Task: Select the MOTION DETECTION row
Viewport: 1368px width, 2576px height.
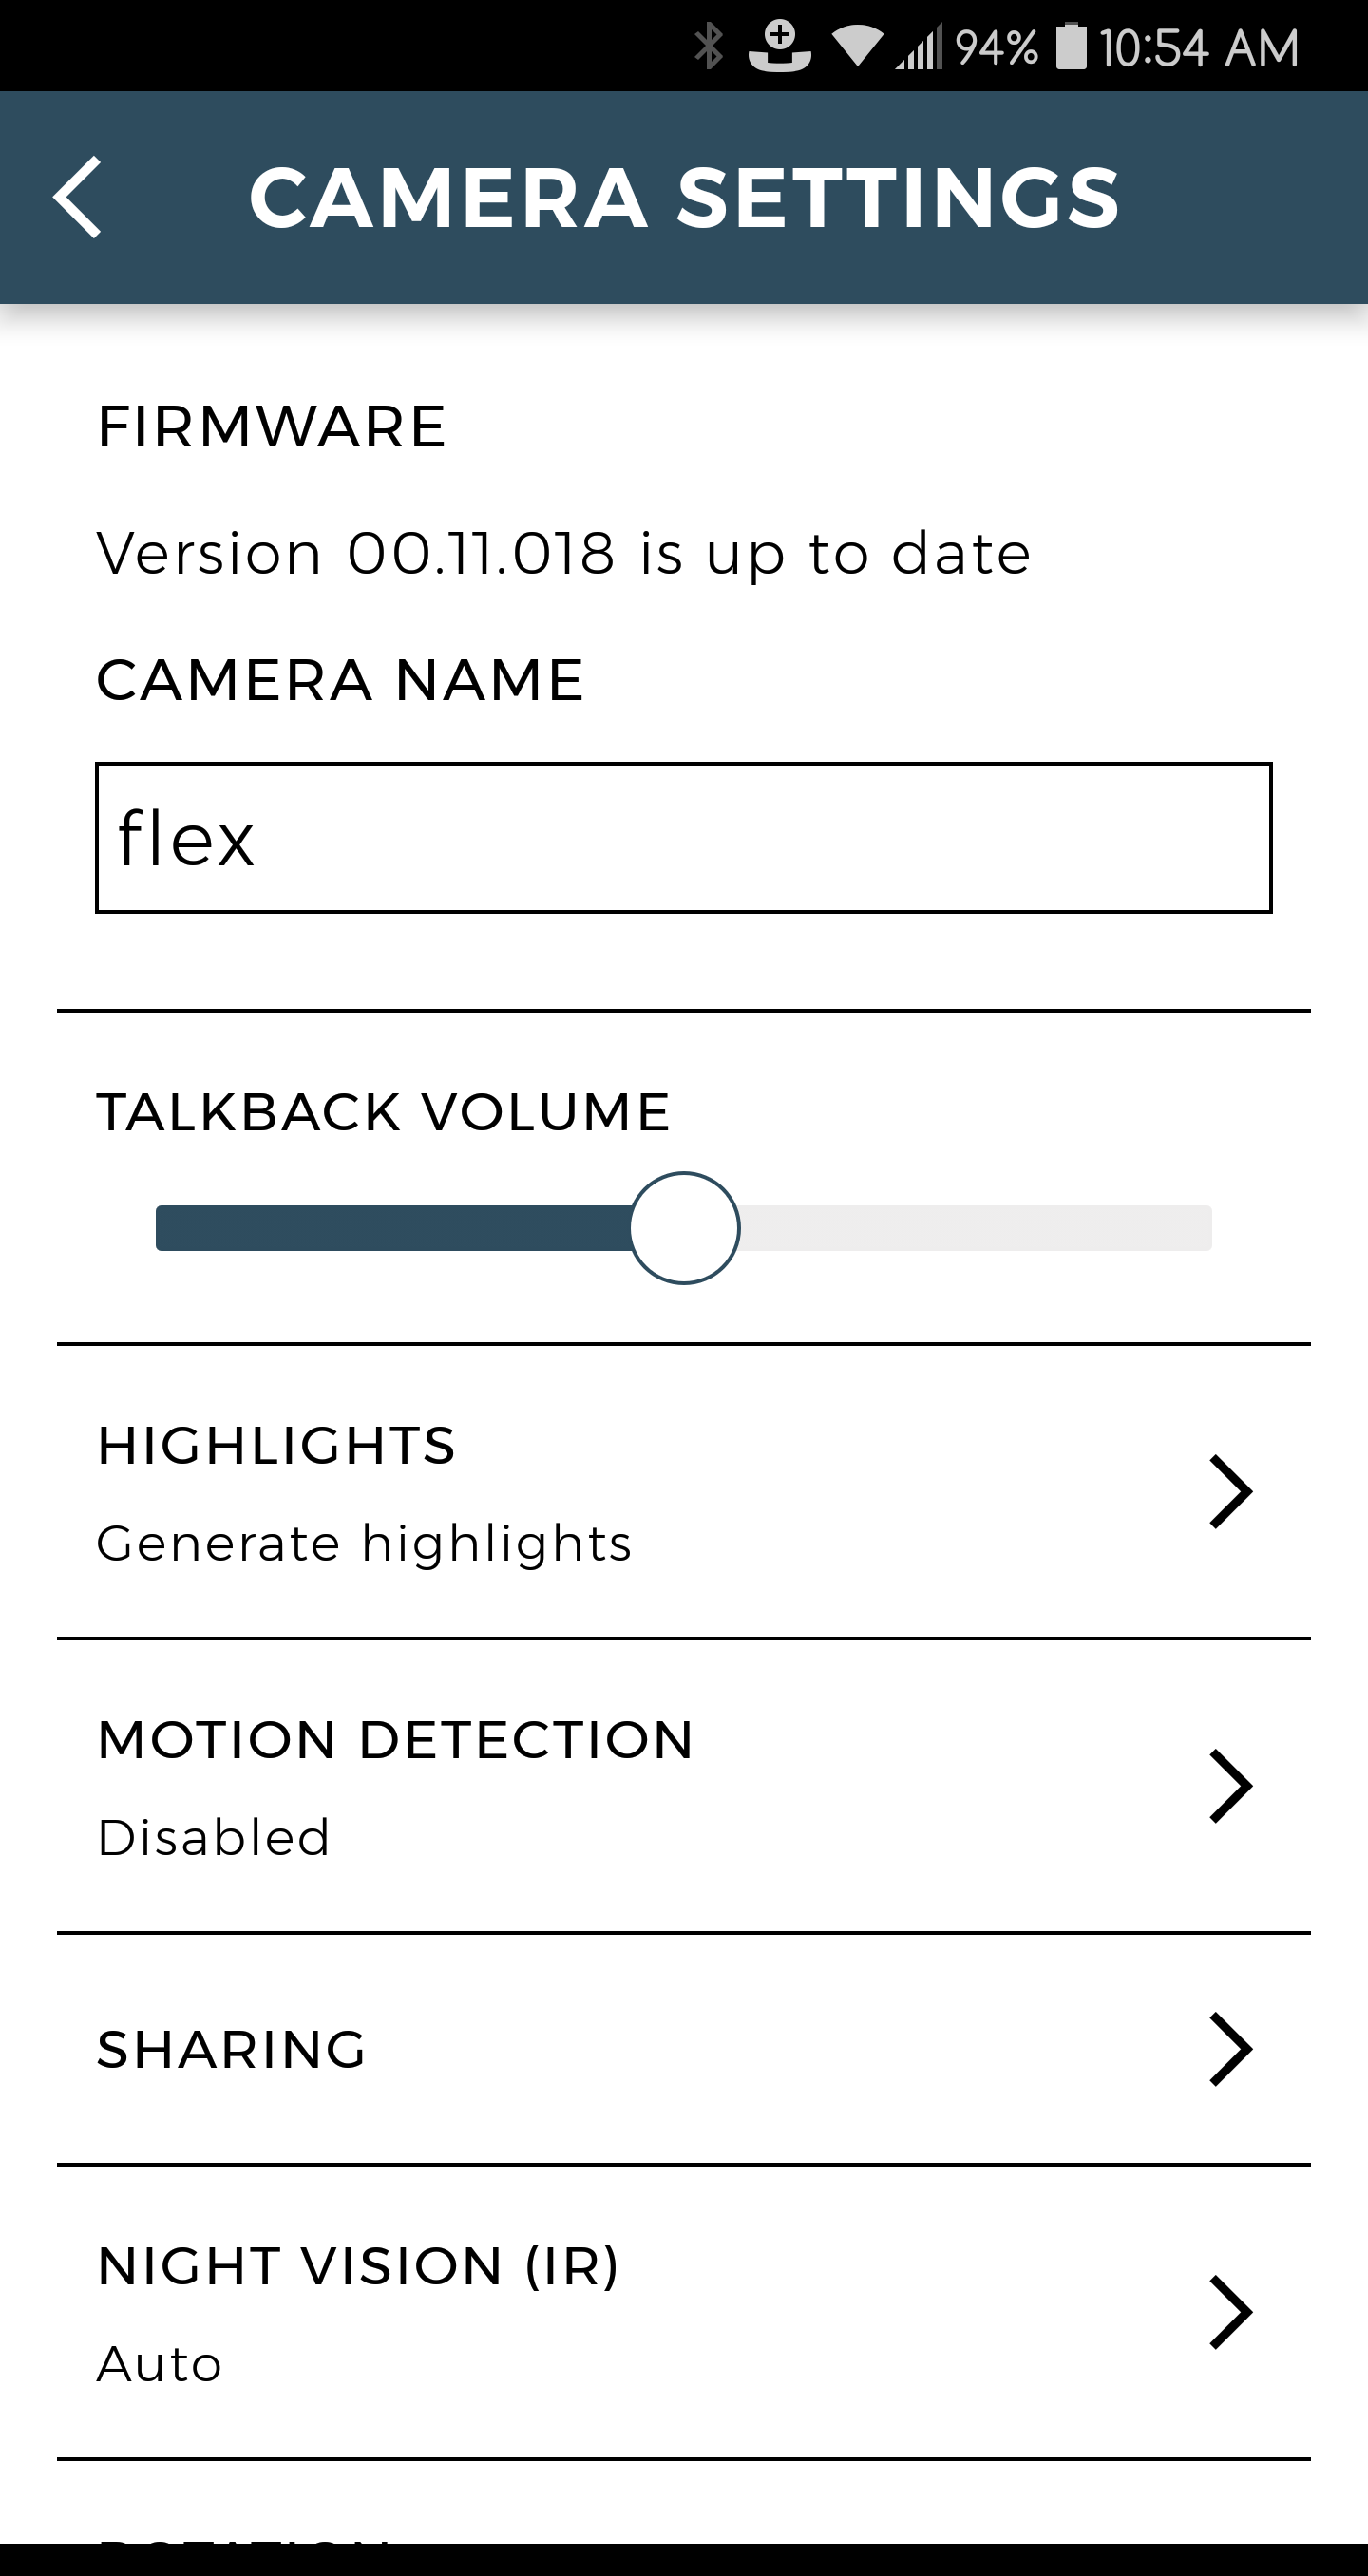Action: (x=684, y=1786)
